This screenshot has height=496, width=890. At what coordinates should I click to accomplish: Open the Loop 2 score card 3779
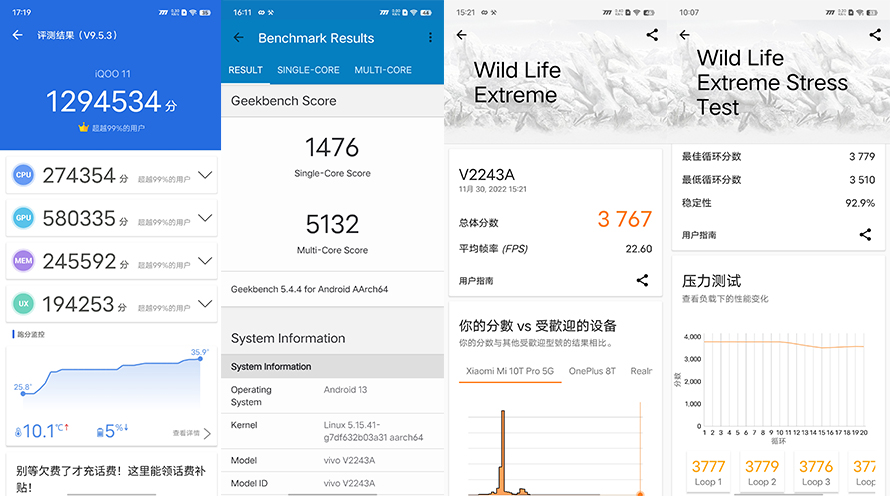(762, 472)
